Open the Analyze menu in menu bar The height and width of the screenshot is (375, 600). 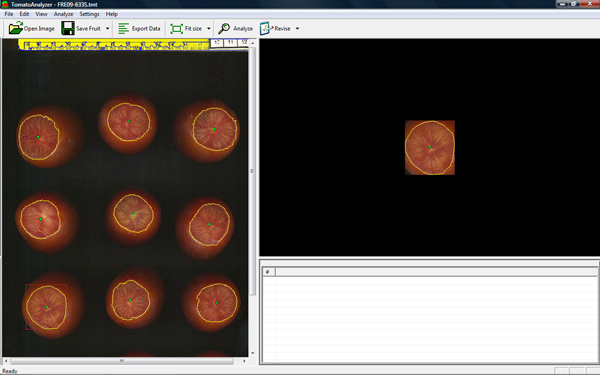coord(64,14)
